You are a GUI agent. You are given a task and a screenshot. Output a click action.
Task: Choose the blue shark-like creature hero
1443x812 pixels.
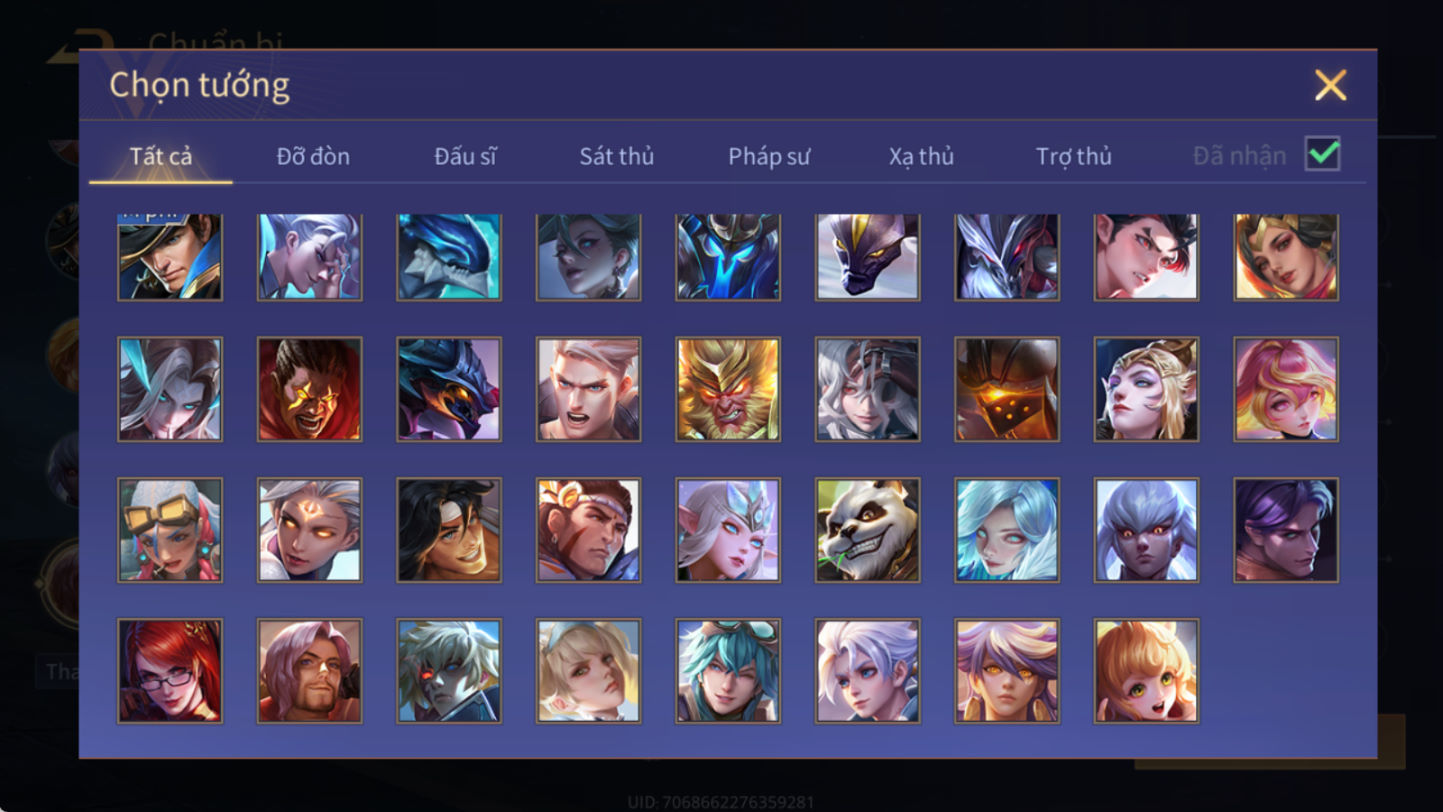coord(449,257)
